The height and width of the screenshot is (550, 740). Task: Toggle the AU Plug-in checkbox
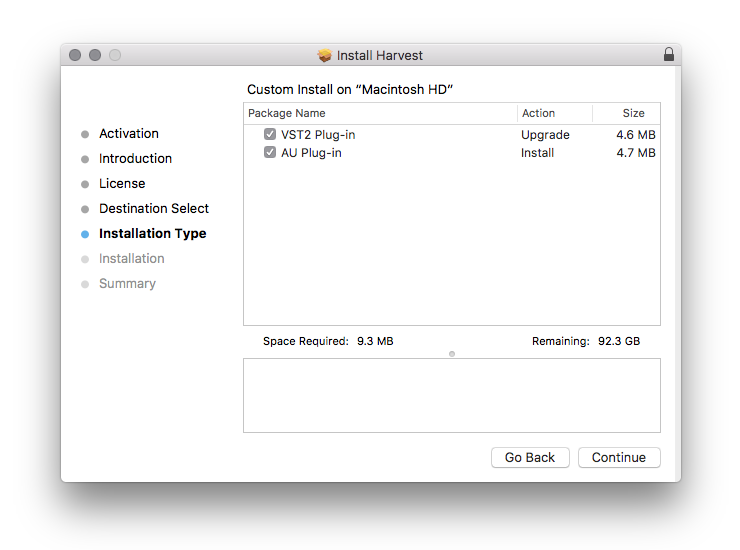point(270,153)
